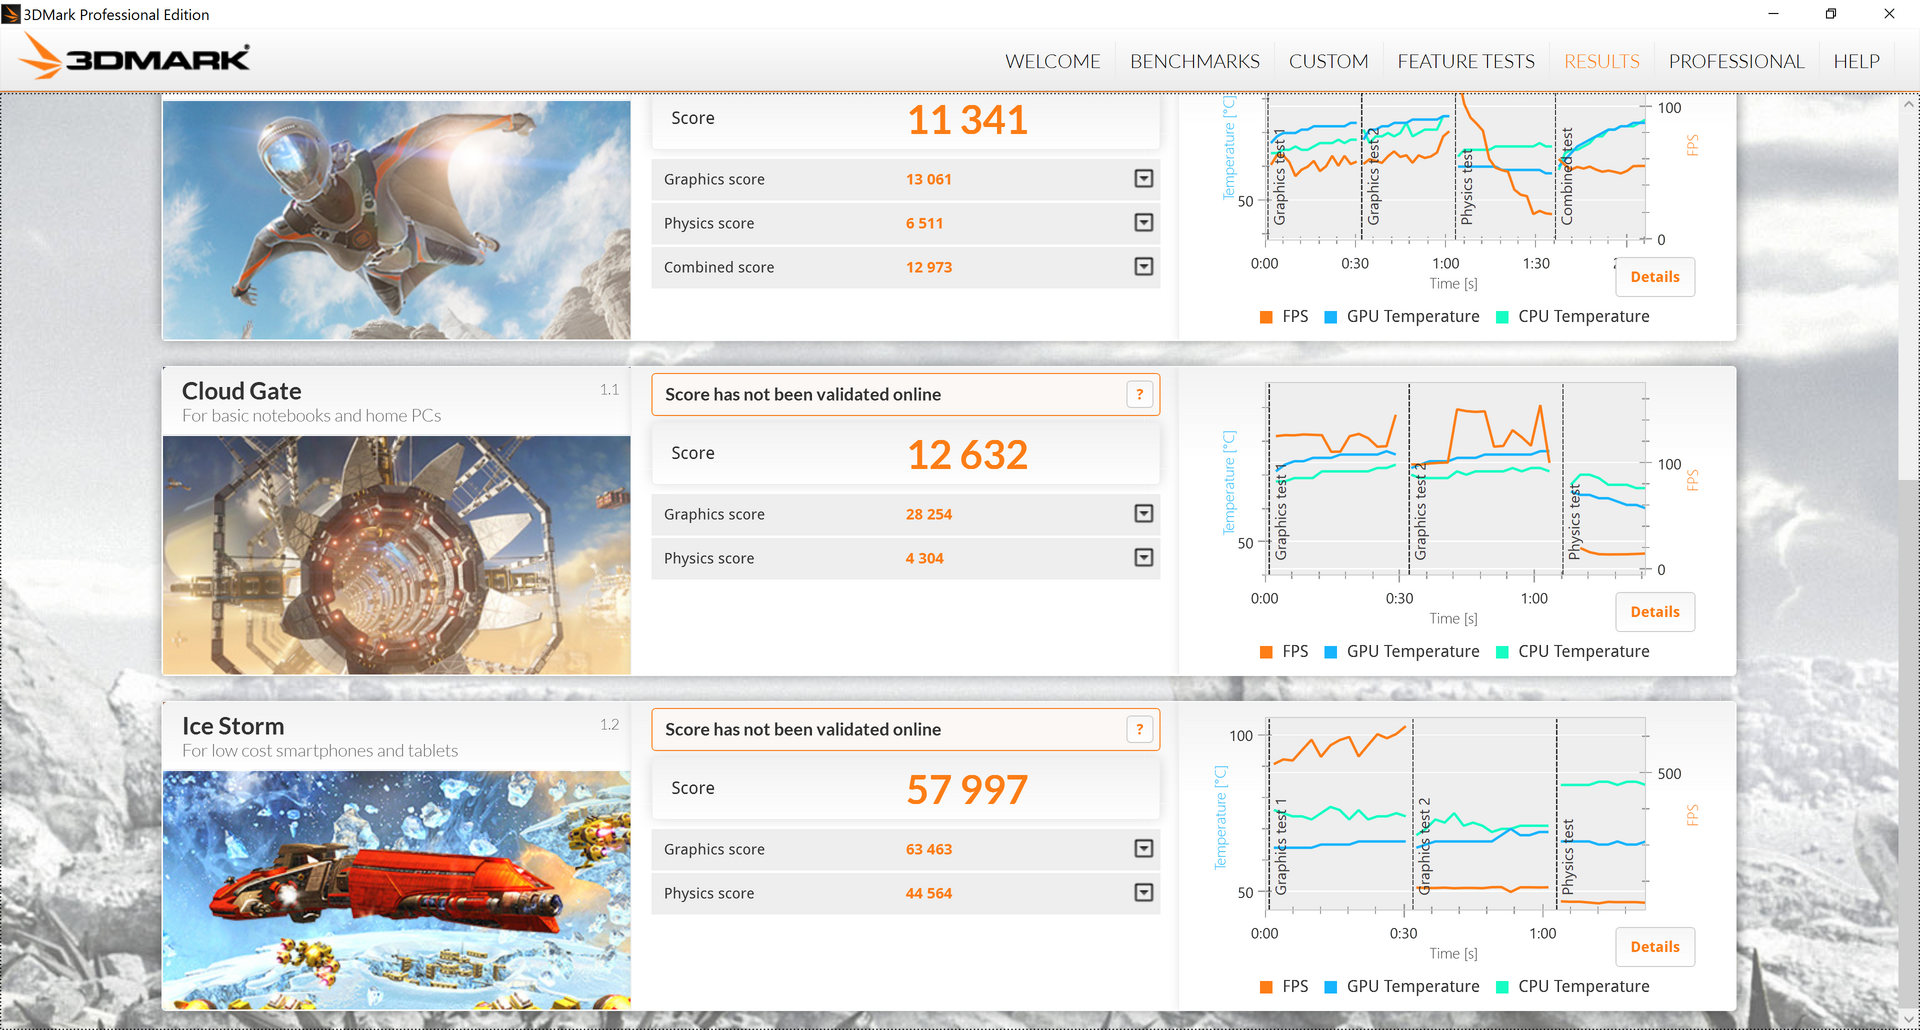Click the GPU Temperature legend swatch in the Ice Storm chart
This screenshot has height=1030, width=1920.
tap(1330, 987)
